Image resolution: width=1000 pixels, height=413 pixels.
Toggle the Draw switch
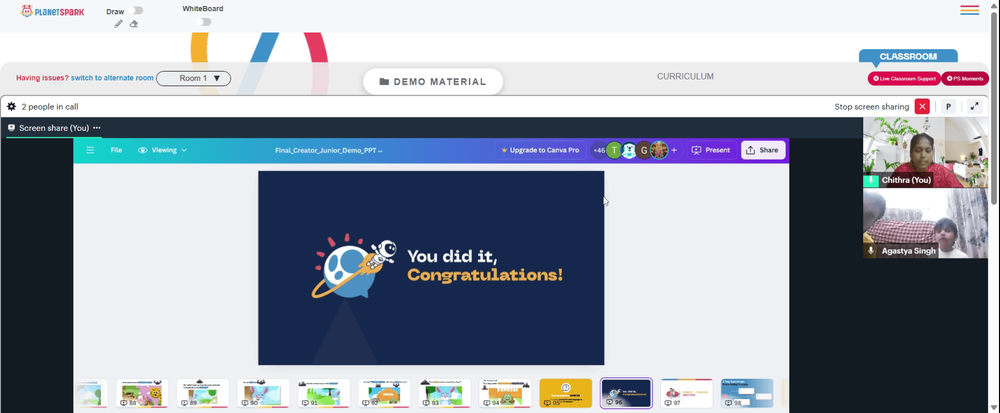(135, 11)
